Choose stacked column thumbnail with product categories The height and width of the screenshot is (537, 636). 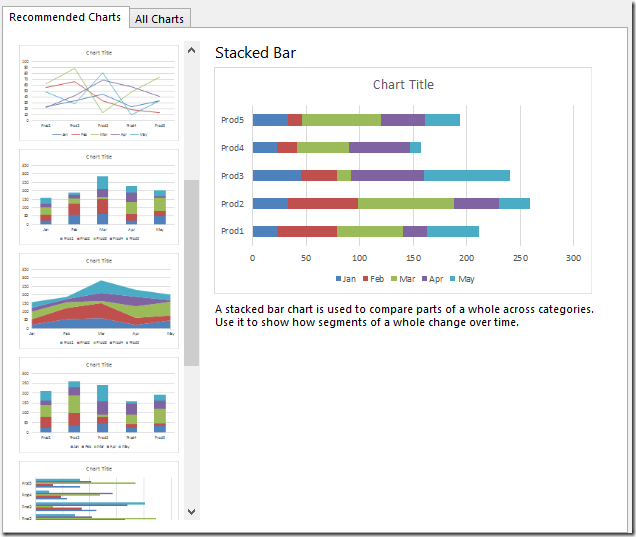coord(99,405)
